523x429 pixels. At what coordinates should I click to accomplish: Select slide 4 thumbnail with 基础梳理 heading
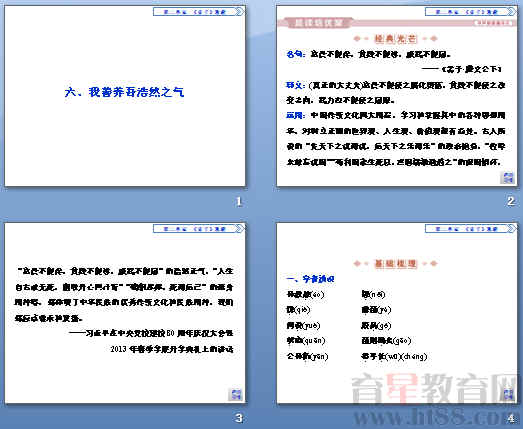pyautogui.click(x=397, y=313)
